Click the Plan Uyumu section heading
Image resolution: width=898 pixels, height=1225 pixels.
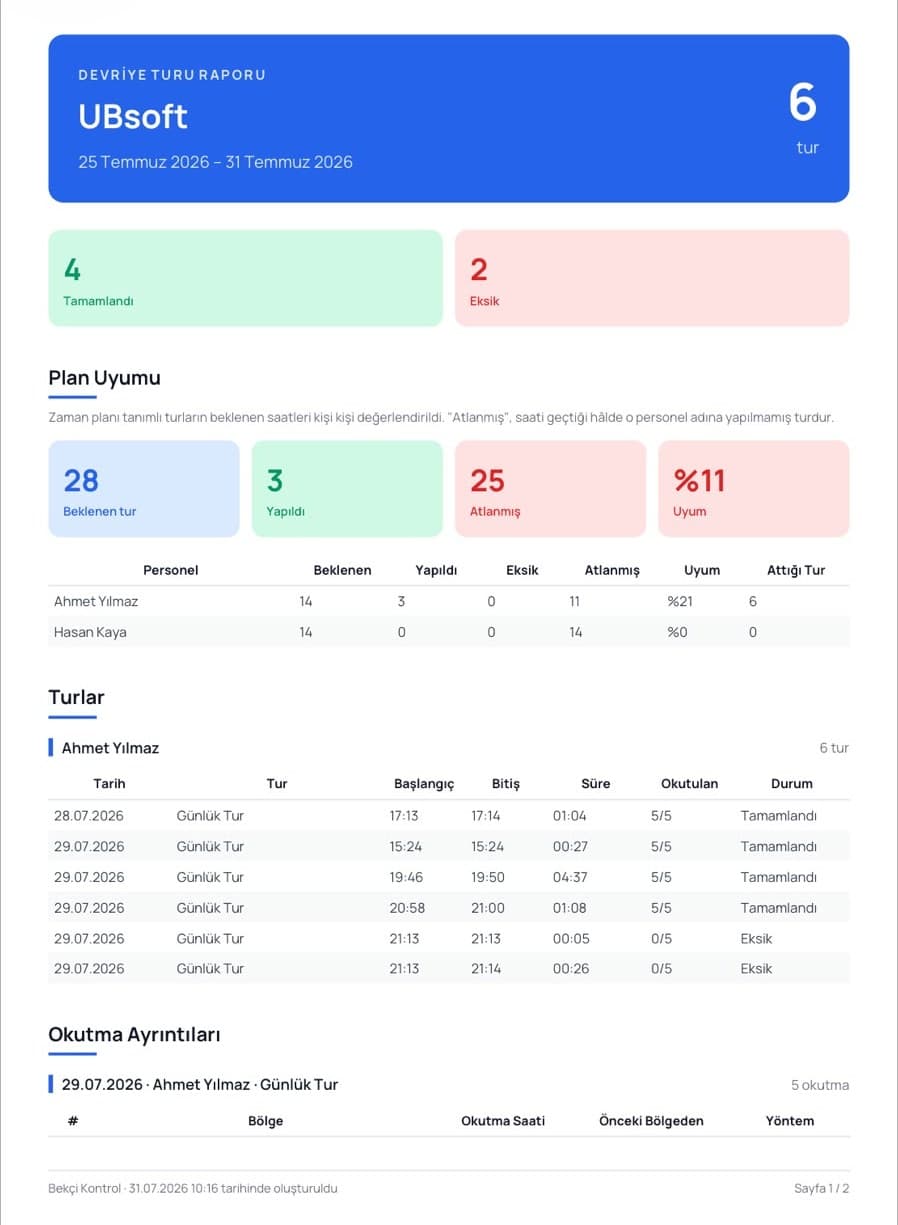104,378
